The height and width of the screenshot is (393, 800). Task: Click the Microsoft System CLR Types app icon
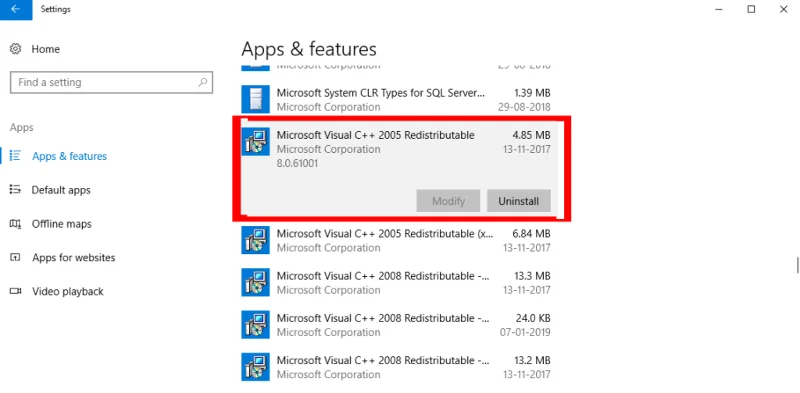pos(255,99)
